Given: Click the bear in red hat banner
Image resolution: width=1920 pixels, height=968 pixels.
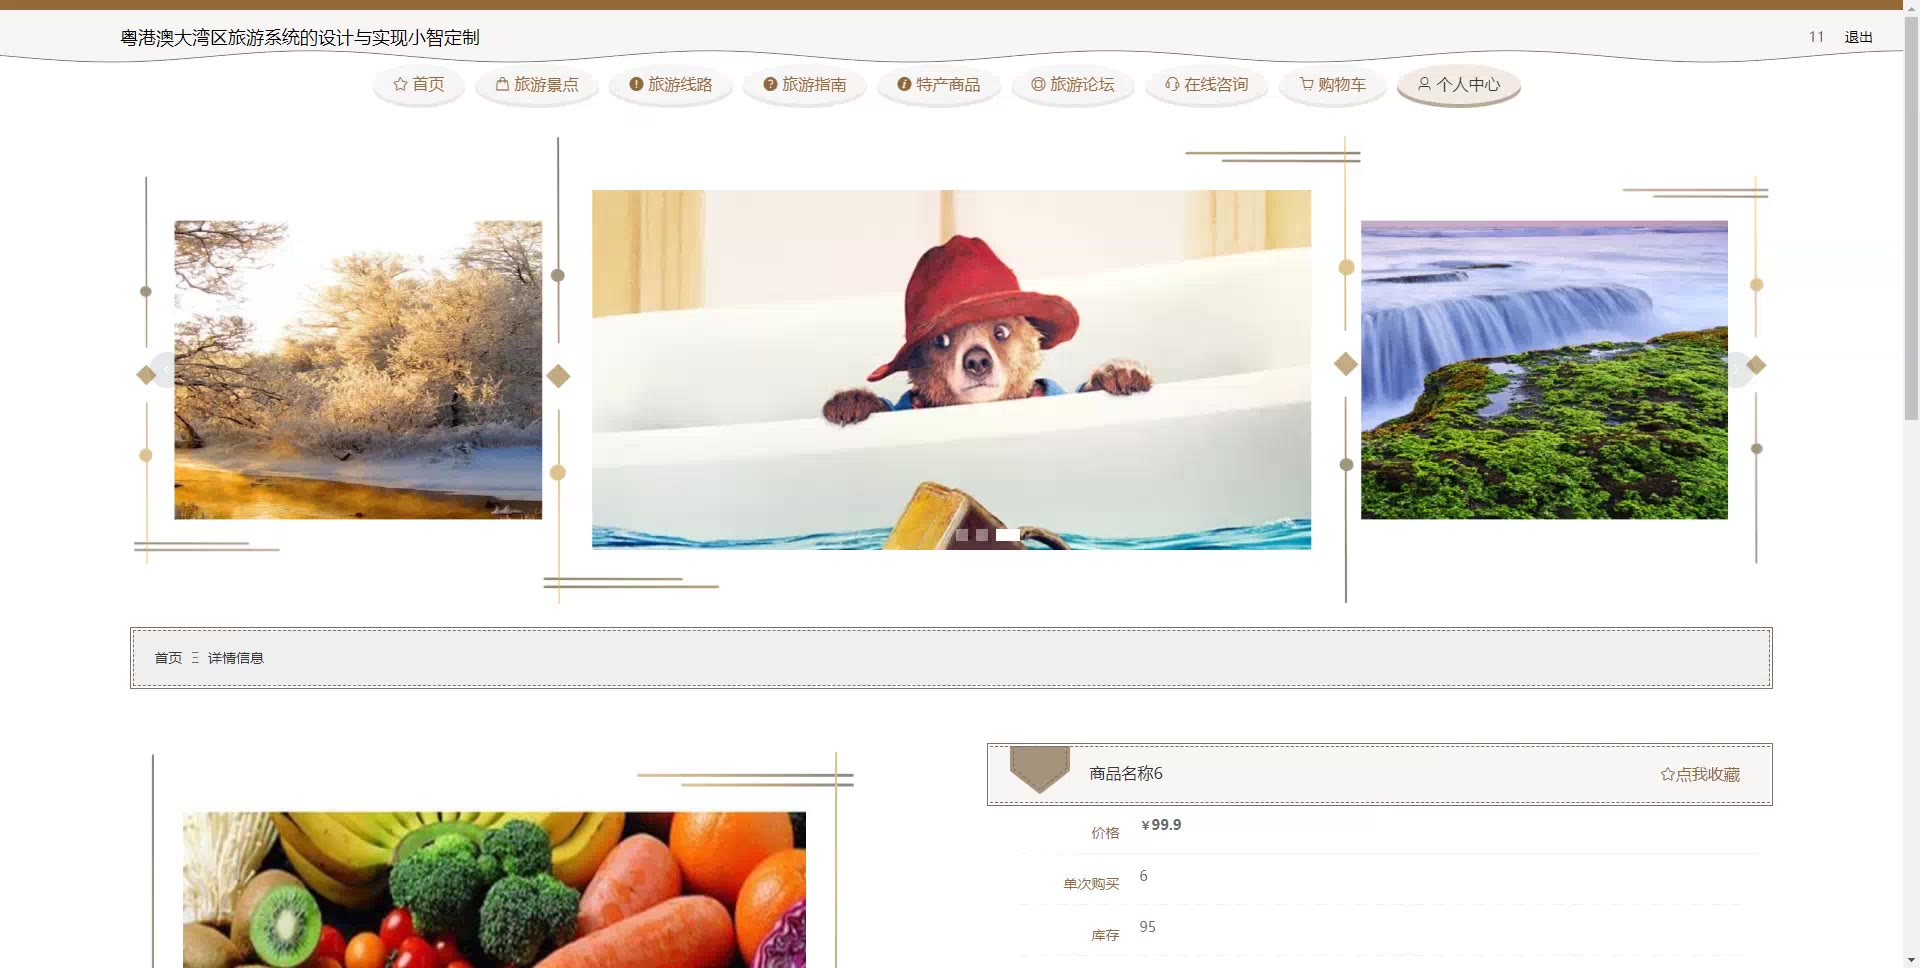Looking at the screenshot, I should (951, 370).
